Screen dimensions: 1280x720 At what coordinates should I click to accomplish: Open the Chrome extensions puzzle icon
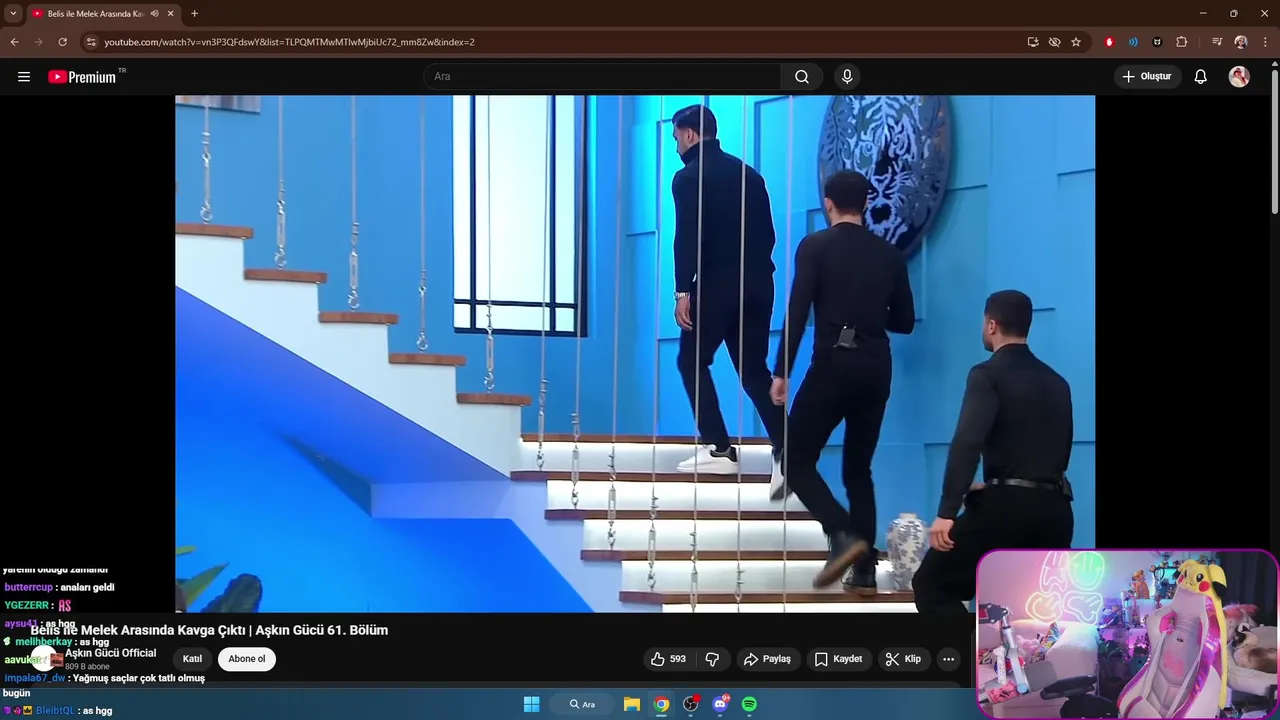[1181, 42]
